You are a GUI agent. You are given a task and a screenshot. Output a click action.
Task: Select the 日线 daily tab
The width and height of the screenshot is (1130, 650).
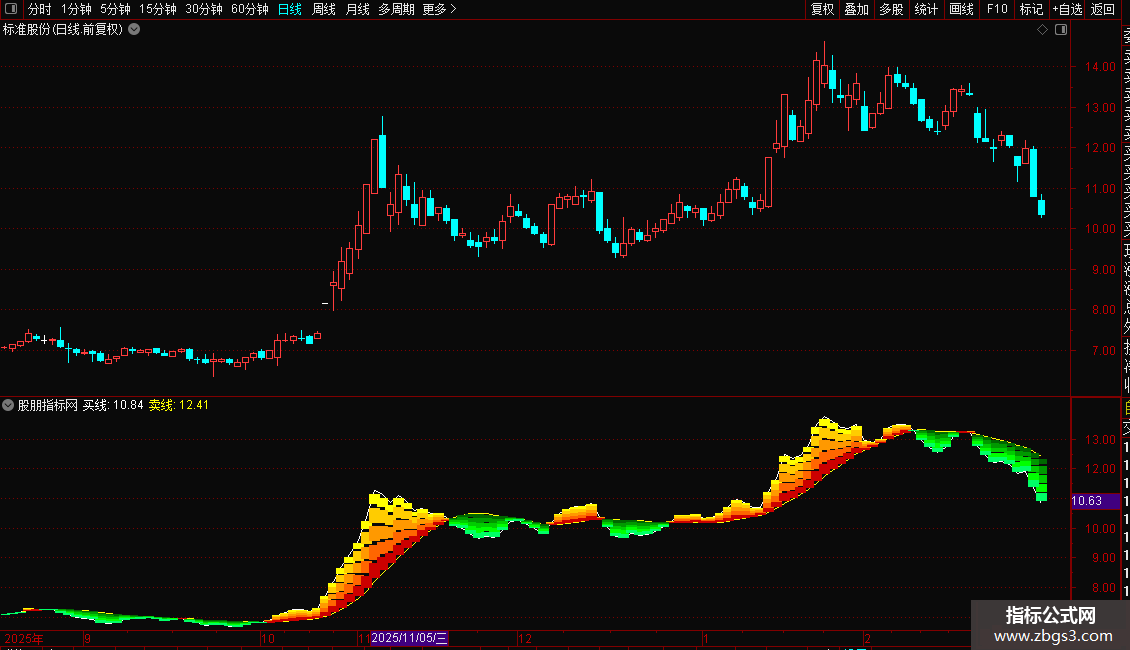coord(290,9)
